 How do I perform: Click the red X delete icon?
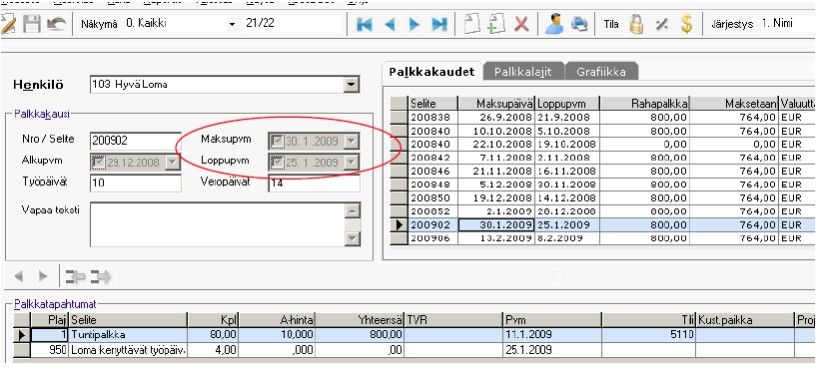[522, 24]
